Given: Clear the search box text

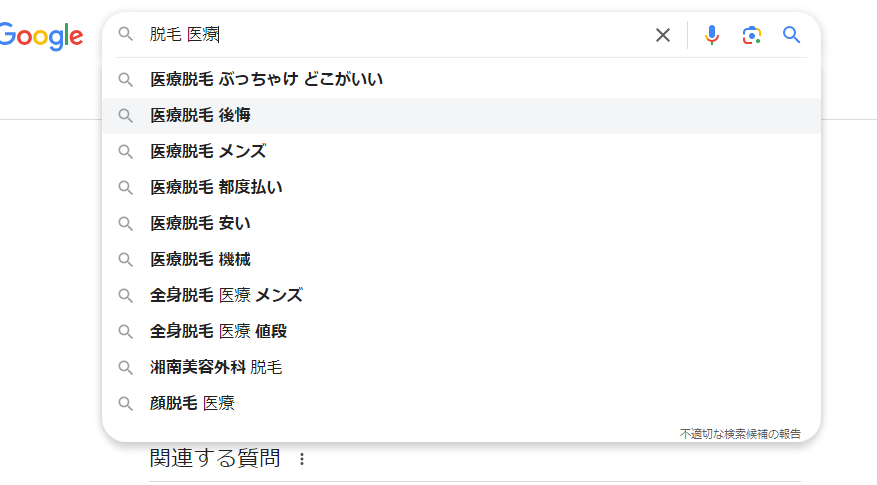Looking at the screenshot, I should (x=663, y=35).
